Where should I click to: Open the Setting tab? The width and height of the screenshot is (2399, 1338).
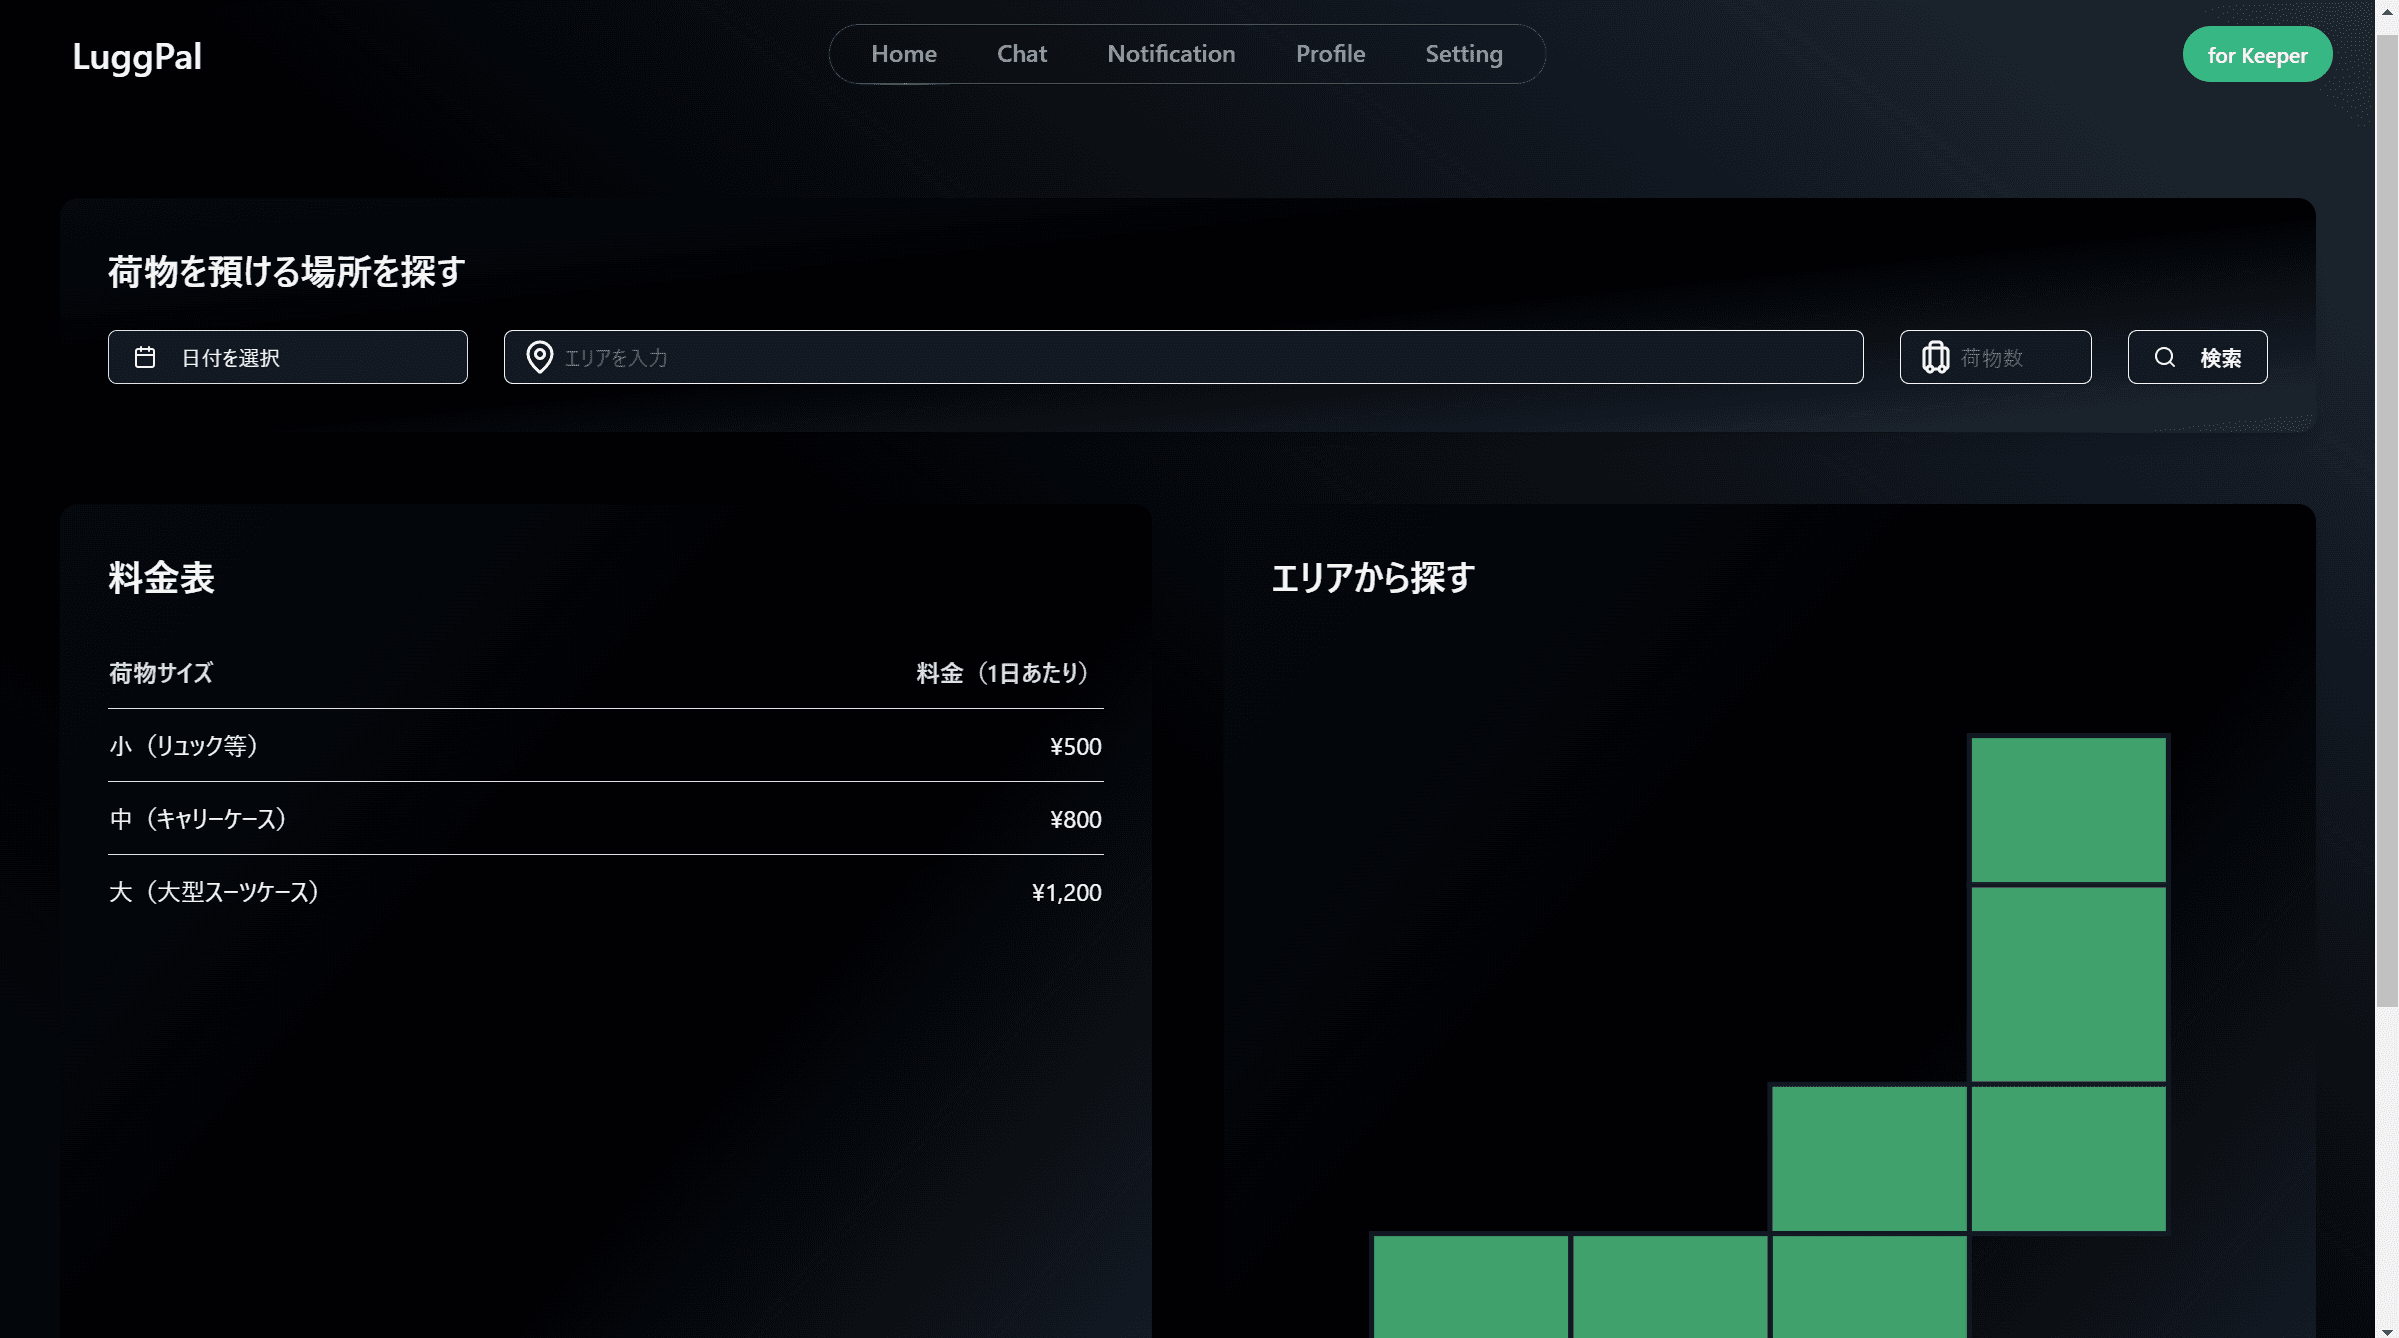[x=1463, y=54]
